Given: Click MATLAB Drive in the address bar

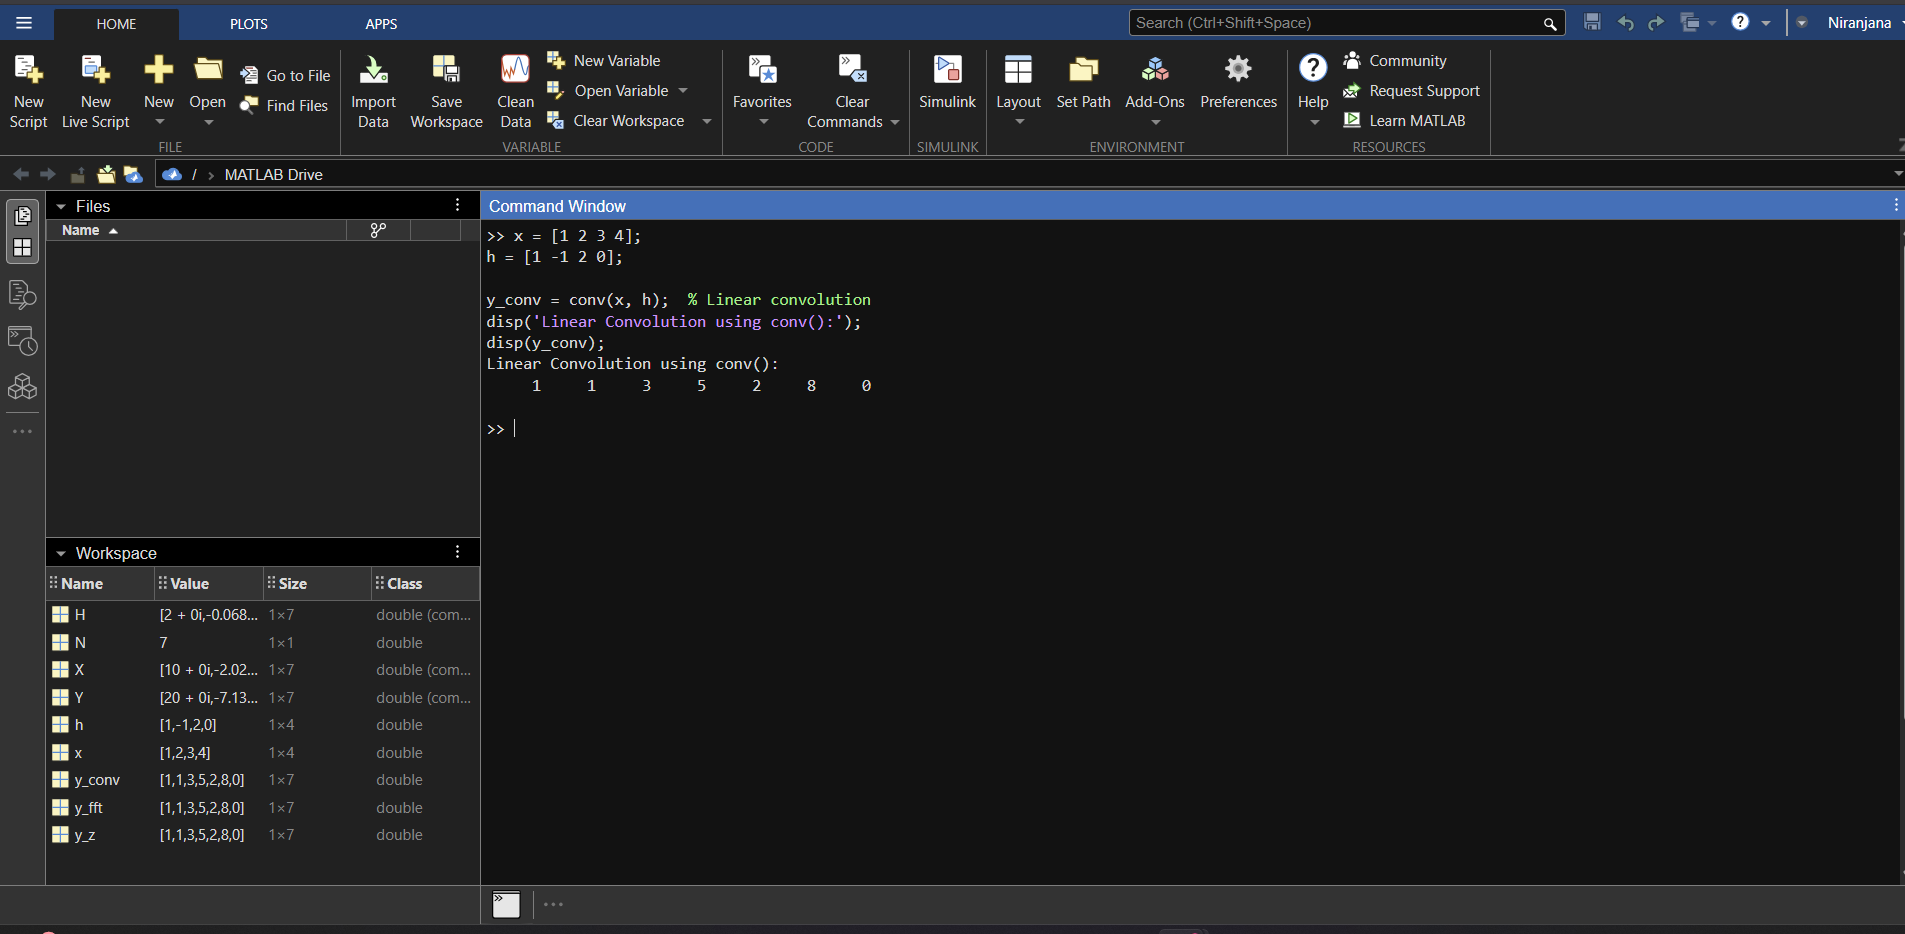Looking at the screenshot, I should pos(274,175).
